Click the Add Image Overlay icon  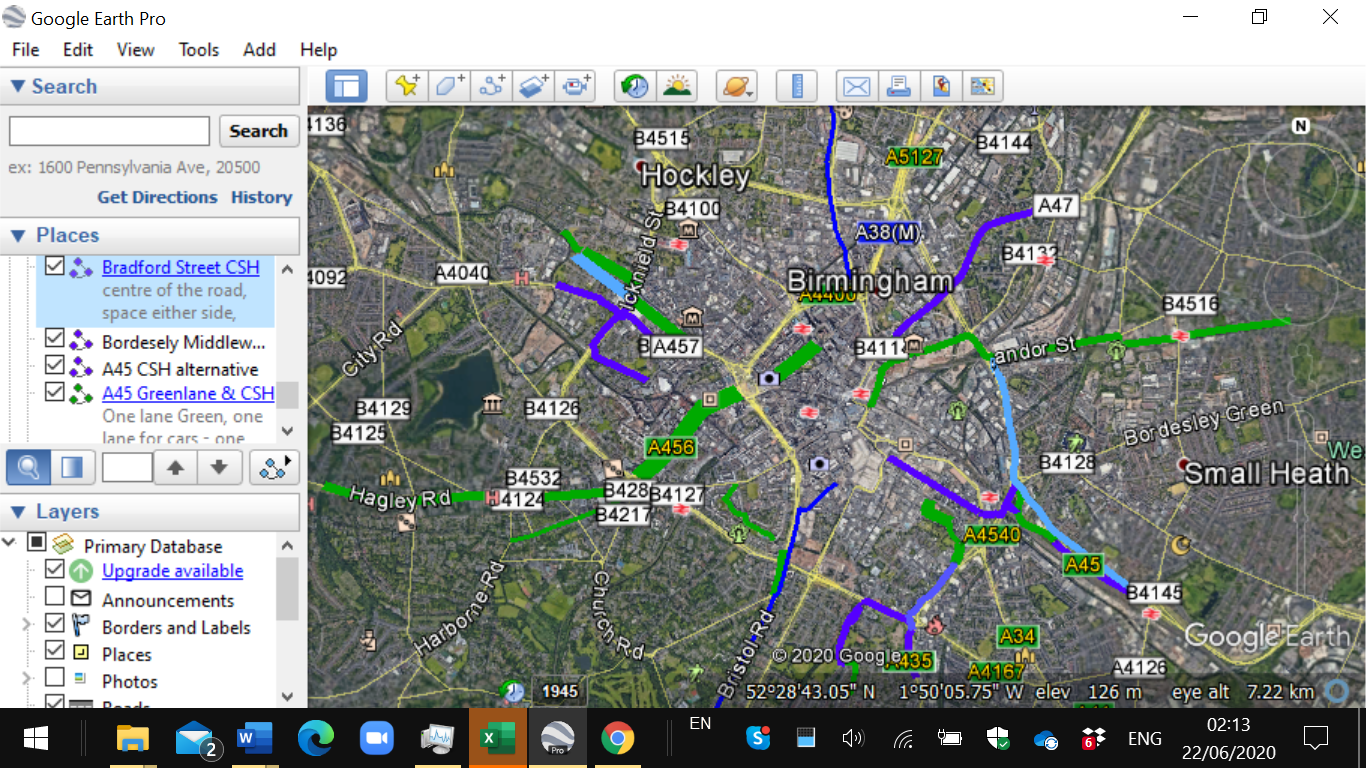click(533, 86)
